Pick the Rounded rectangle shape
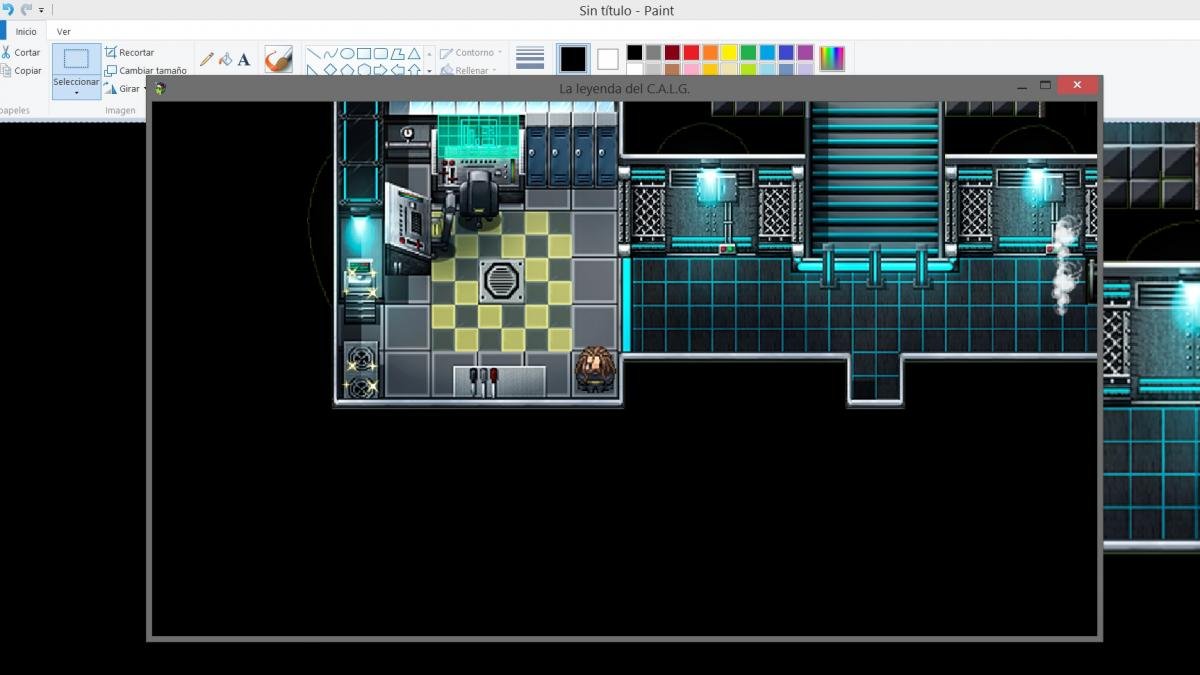Viewport: 1200px width, 675px height. point(381,54)
